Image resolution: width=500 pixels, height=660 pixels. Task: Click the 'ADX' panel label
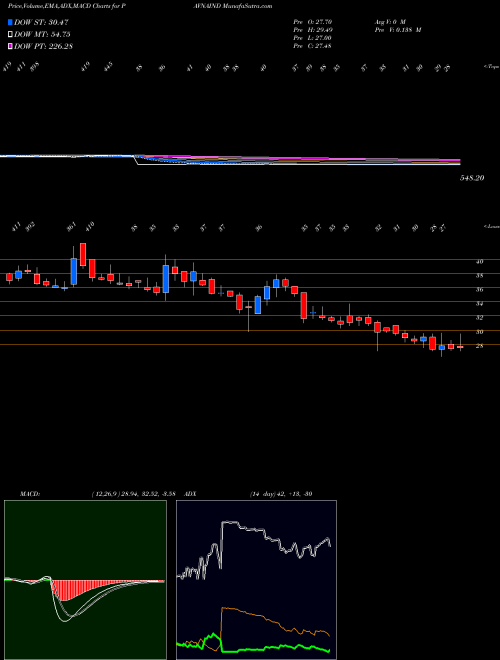click(x=190, y=494)
